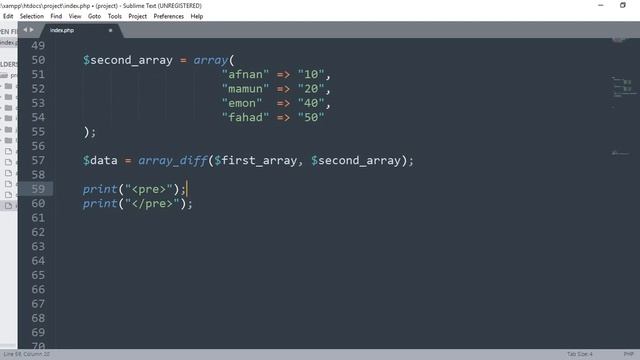Open the Find menu
The height and width of the screenshot is (360, 640).
point(56,16)
